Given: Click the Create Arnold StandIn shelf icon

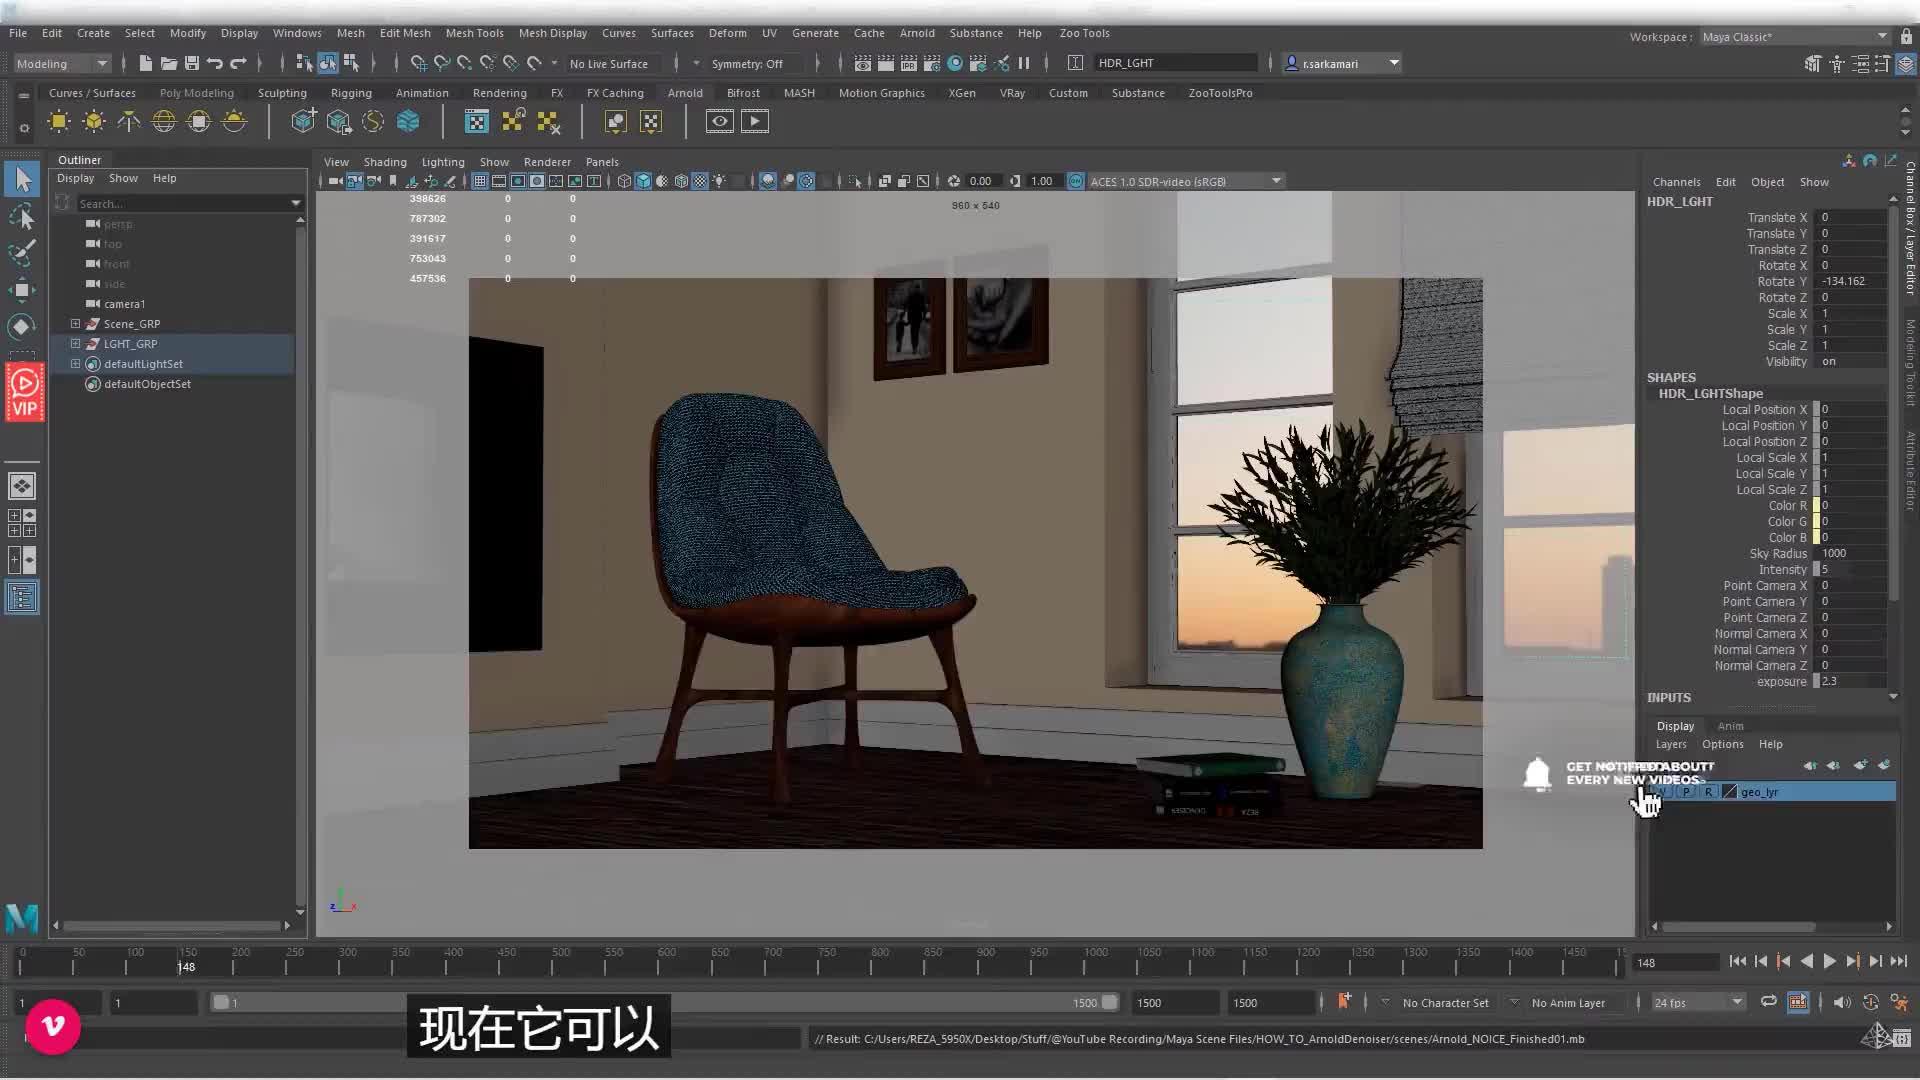Looking at the screenshot, I should pos(303,122).
